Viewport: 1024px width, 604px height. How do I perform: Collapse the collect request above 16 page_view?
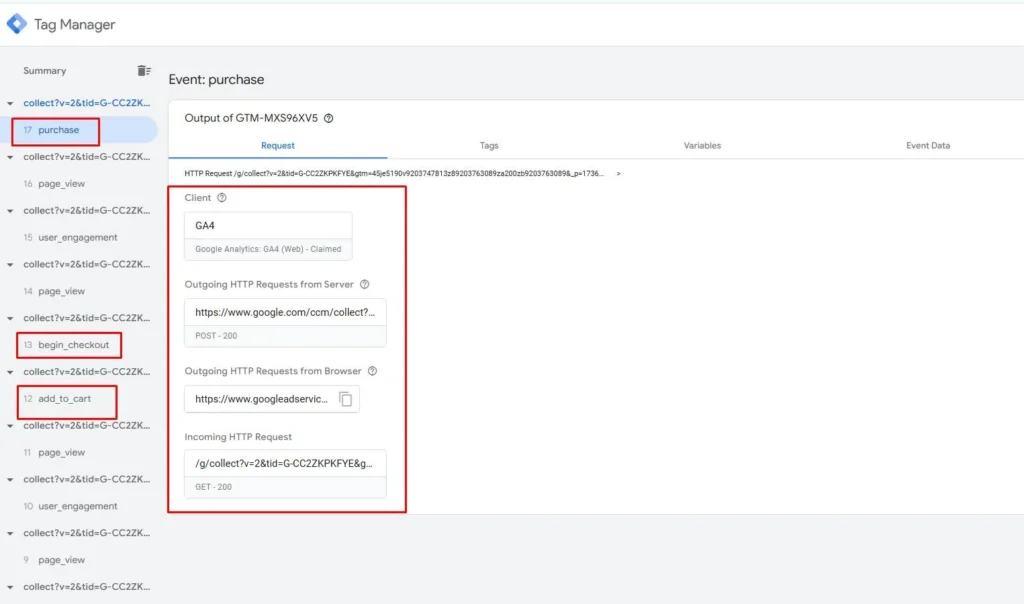point(10,157)
